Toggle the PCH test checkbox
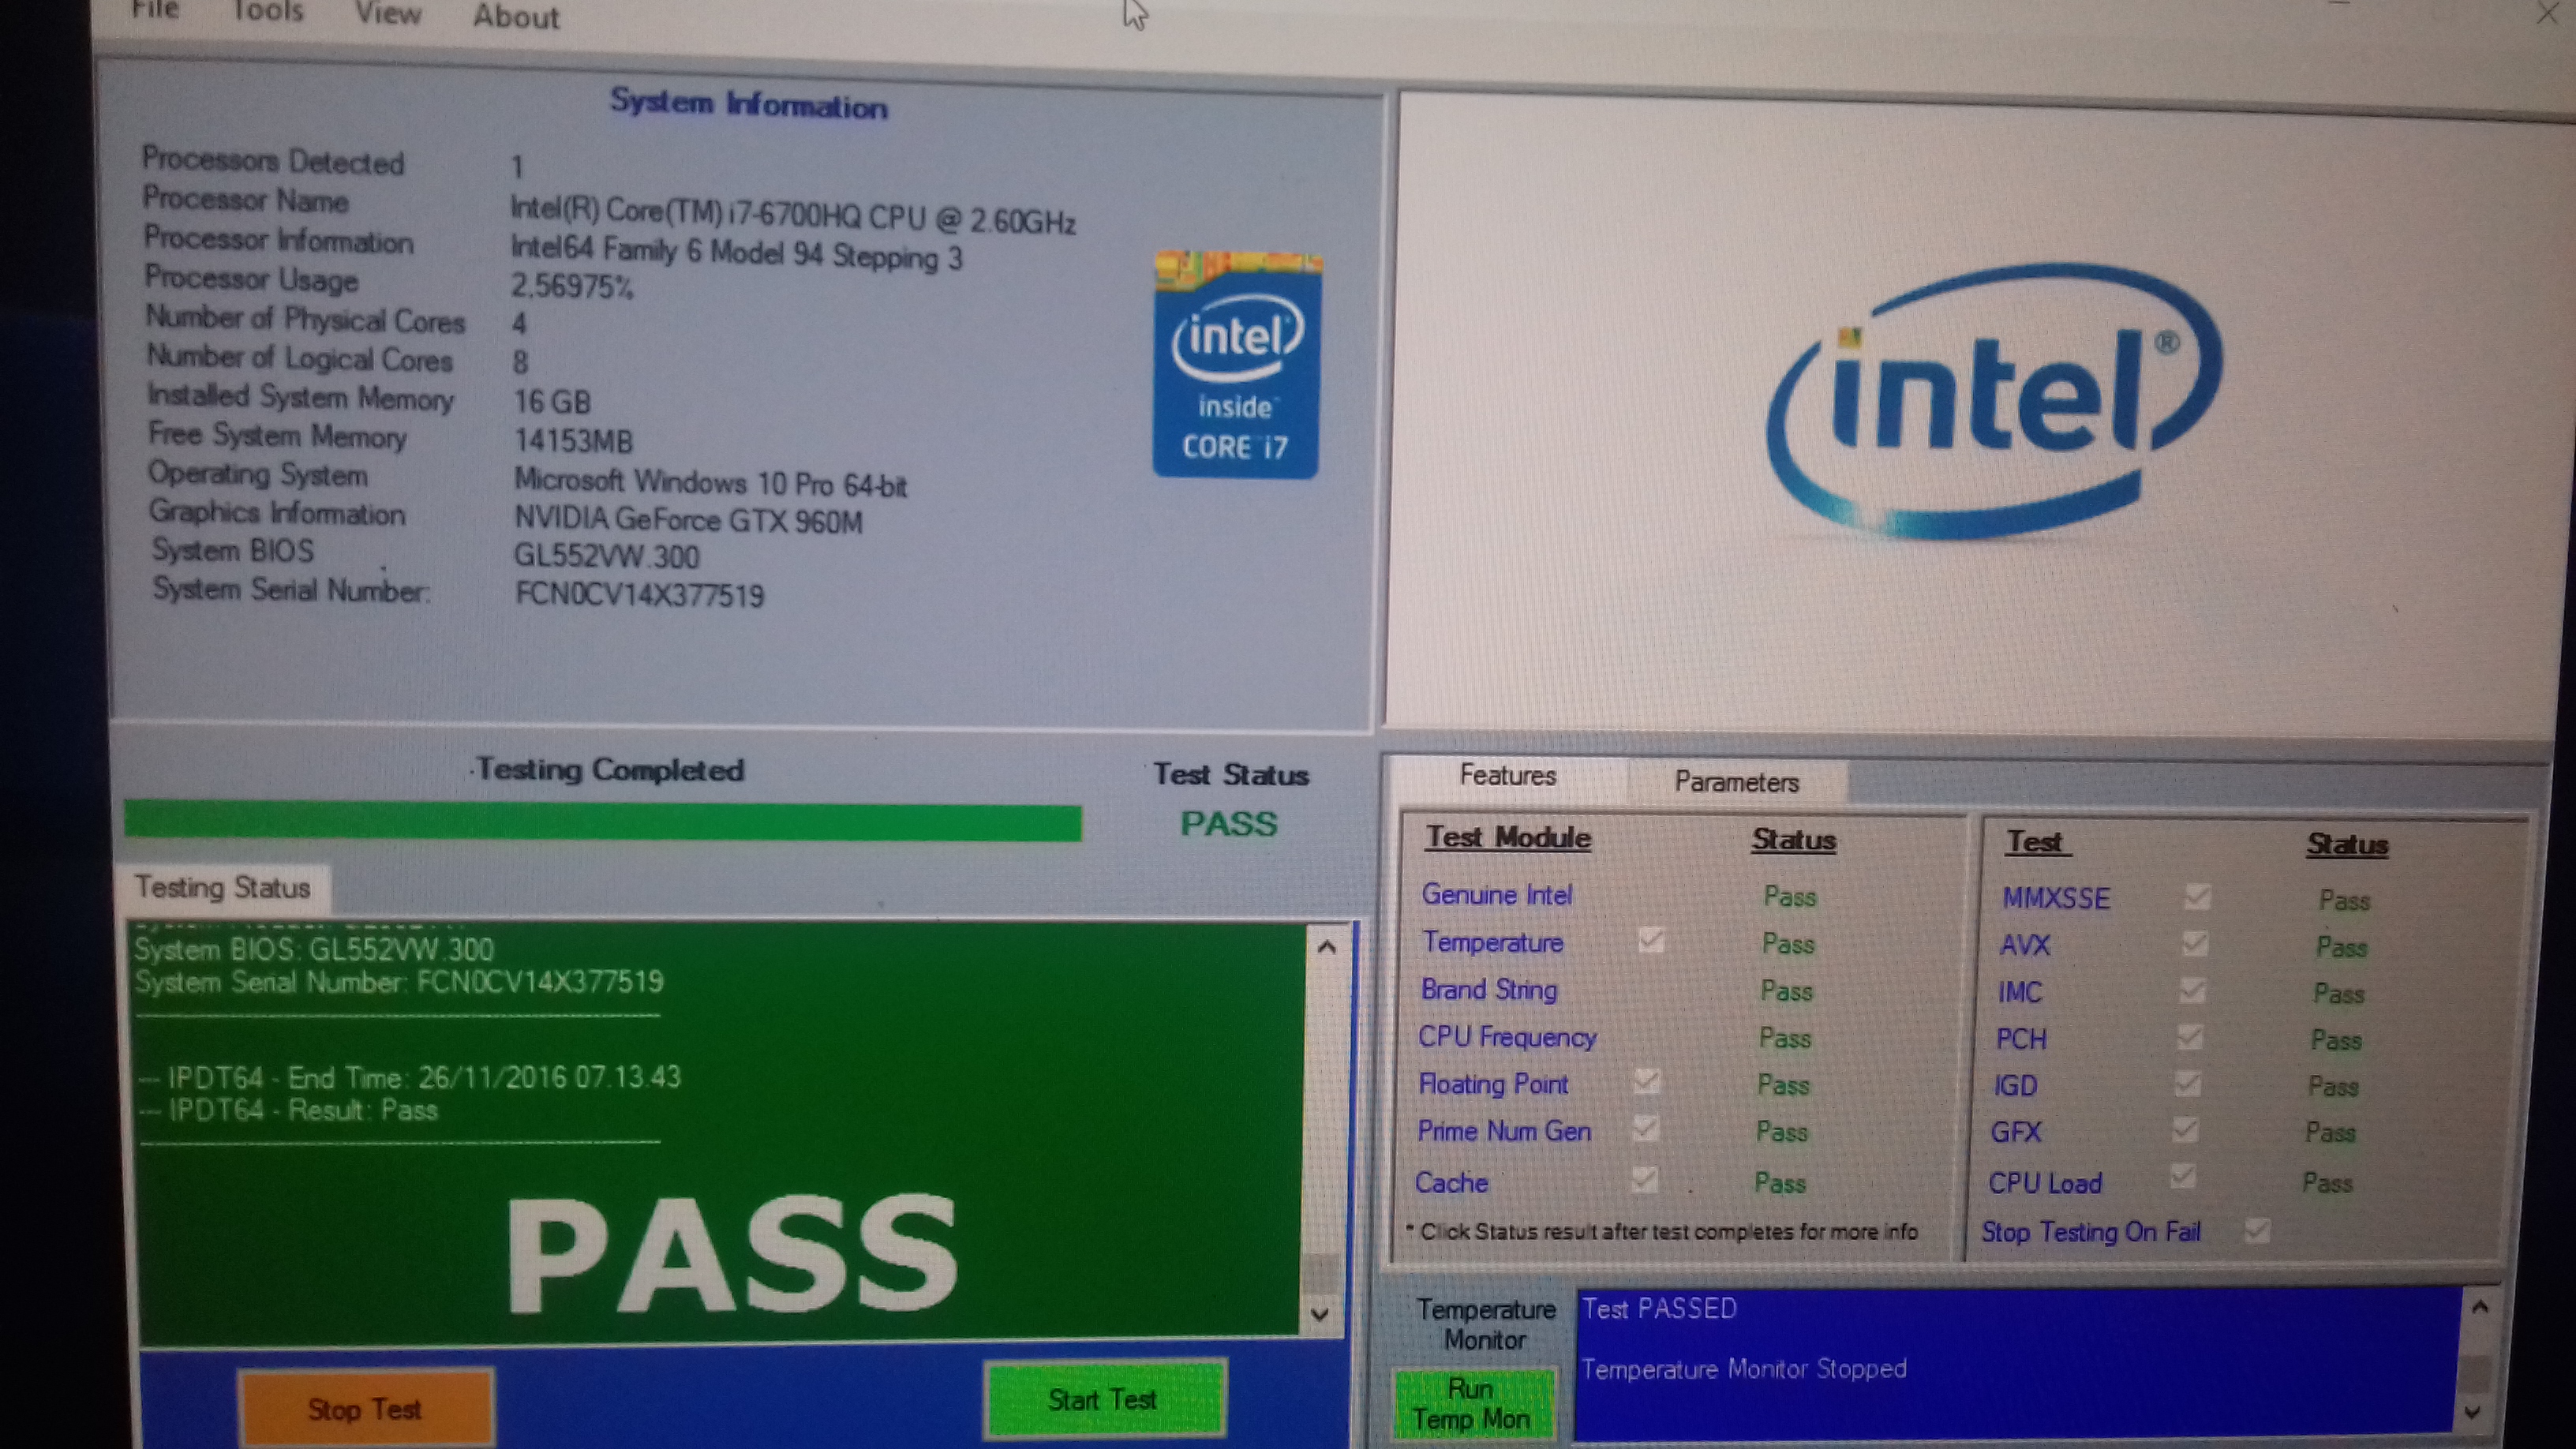Viewport: 2576px width, 1449px height. point(2190,1037)
